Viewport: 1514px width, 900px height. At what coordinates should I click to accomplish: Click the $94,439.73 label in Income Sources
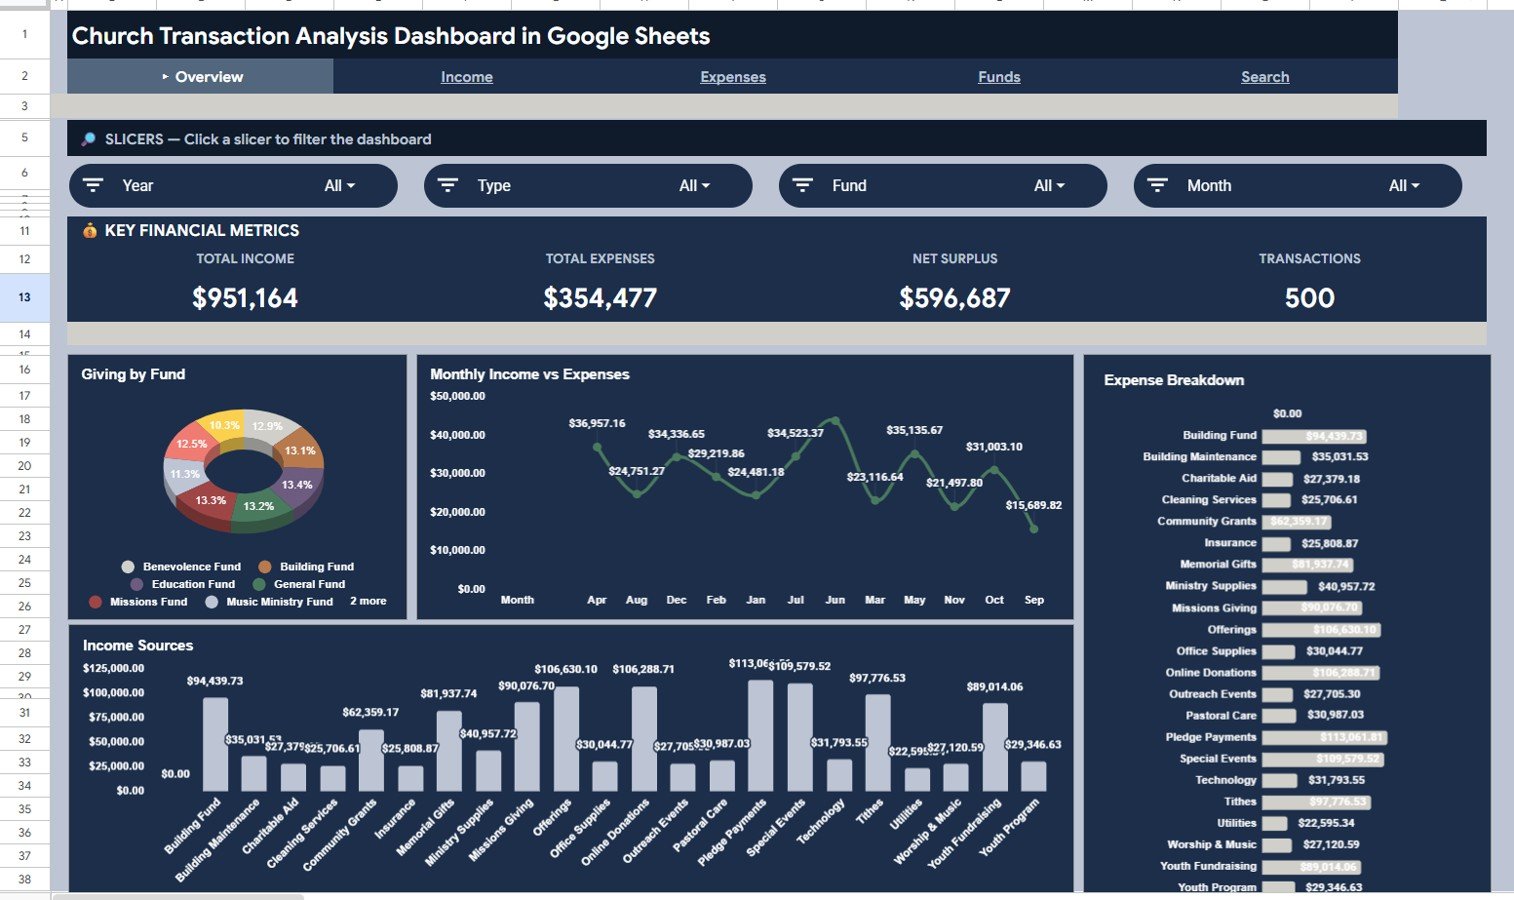[x=215, y=681]
